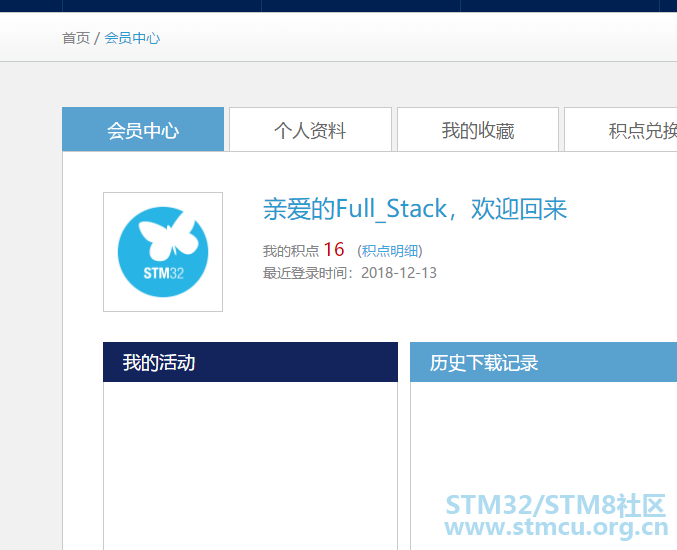Open the 积点兑换 tab
Image resolution: width=677 pixels, height=550 pixels.
pyautogui.click(x=621, y=130)
